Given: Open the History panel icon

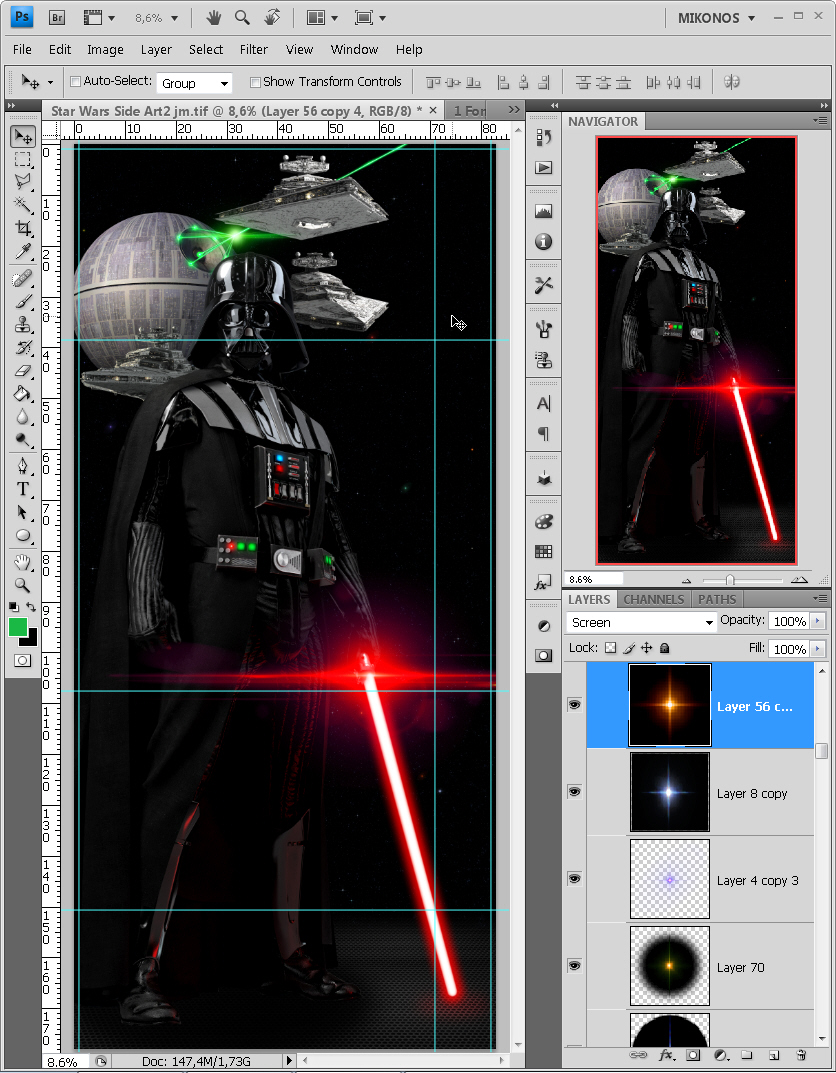Looking at the screenshot, I should click(x=544, y=138).
